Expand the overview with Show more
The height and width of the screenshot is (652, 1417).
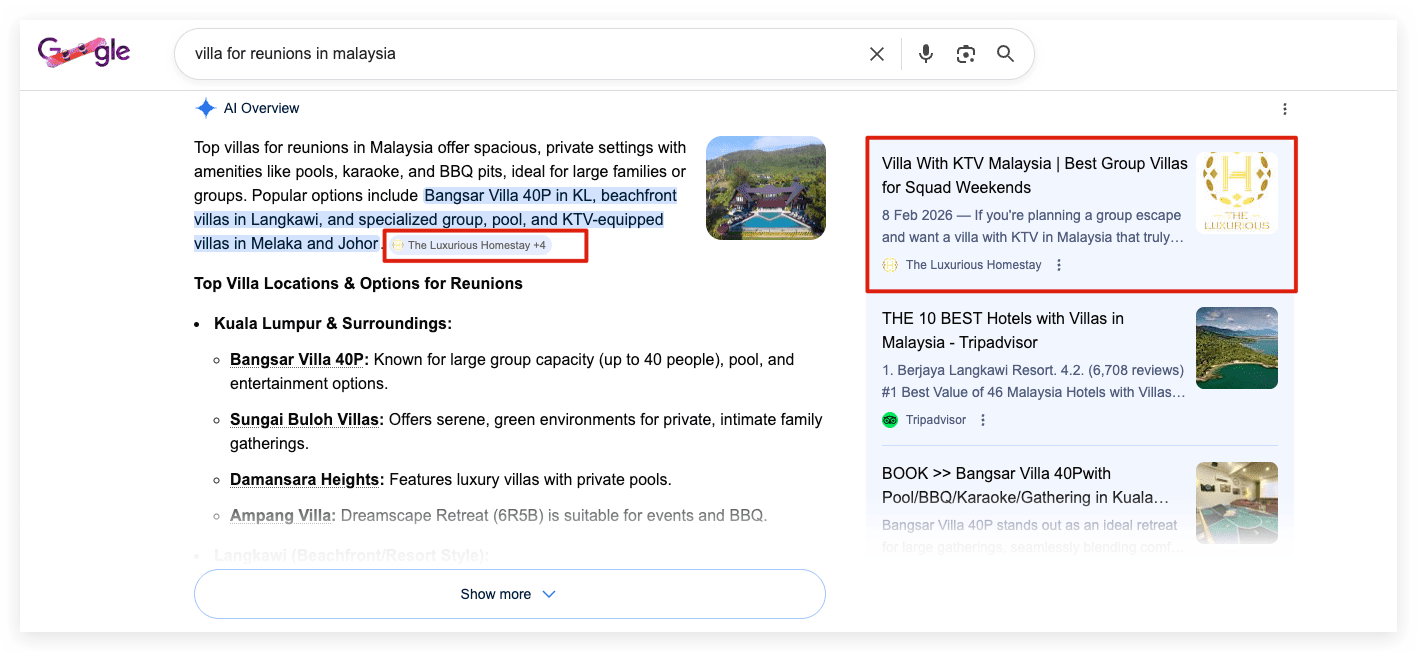click(509, 594)
